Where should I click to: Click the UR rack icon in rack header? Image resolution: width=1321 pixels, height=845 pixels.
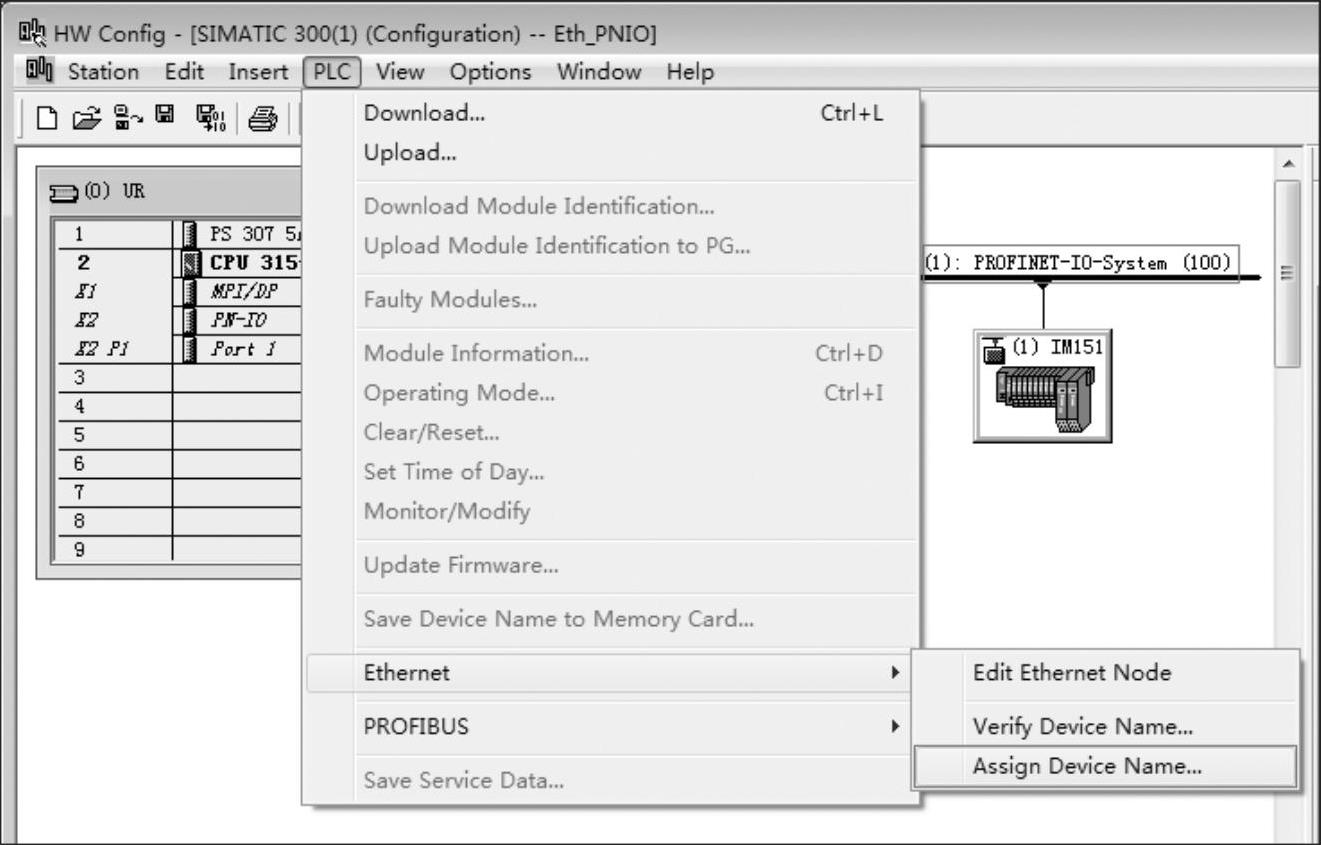coord(62,191)
